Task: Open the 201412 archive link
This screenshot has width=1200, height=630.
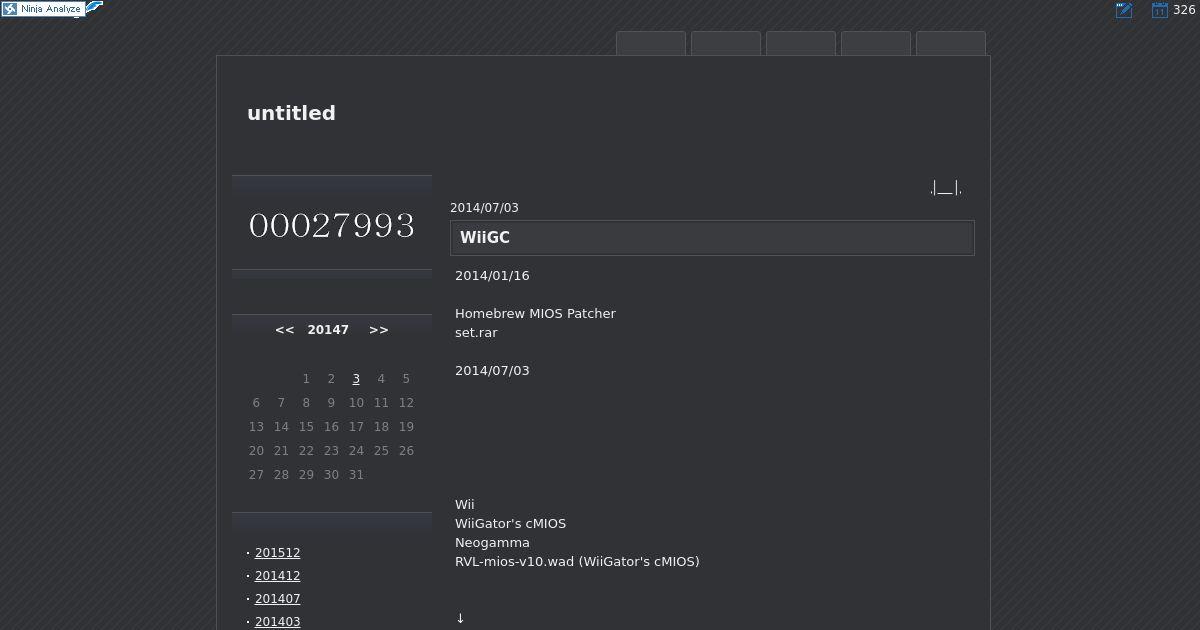Action: point(277,576)
